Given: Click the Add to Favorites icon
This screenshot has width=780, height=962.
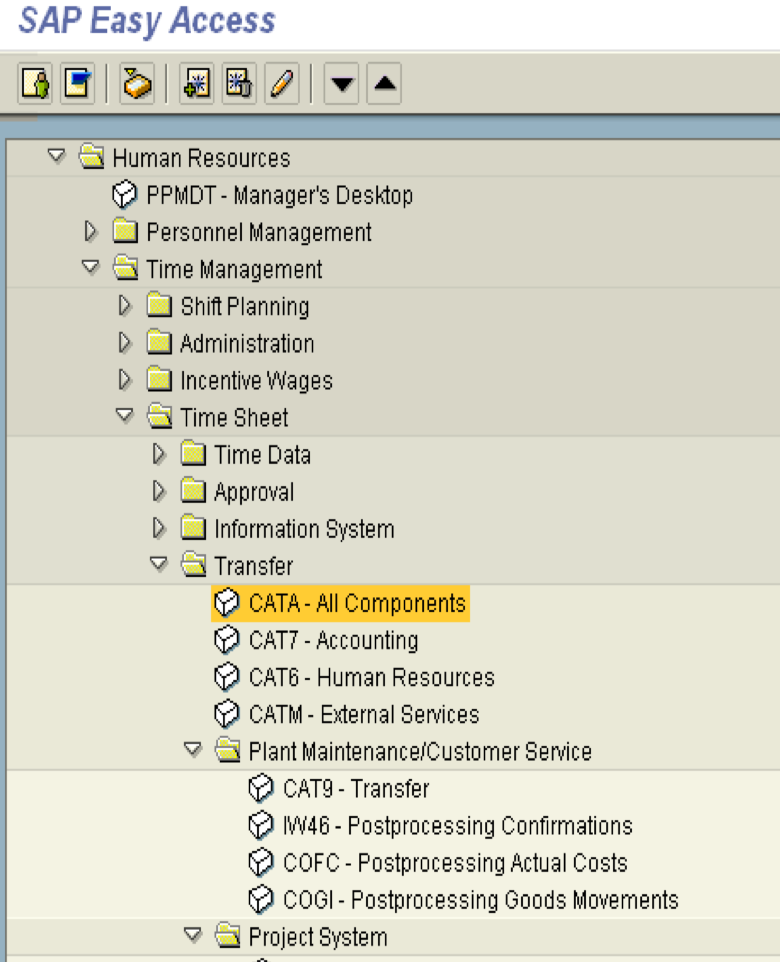Looking at the screenshot, I should (x=197, y=84).
